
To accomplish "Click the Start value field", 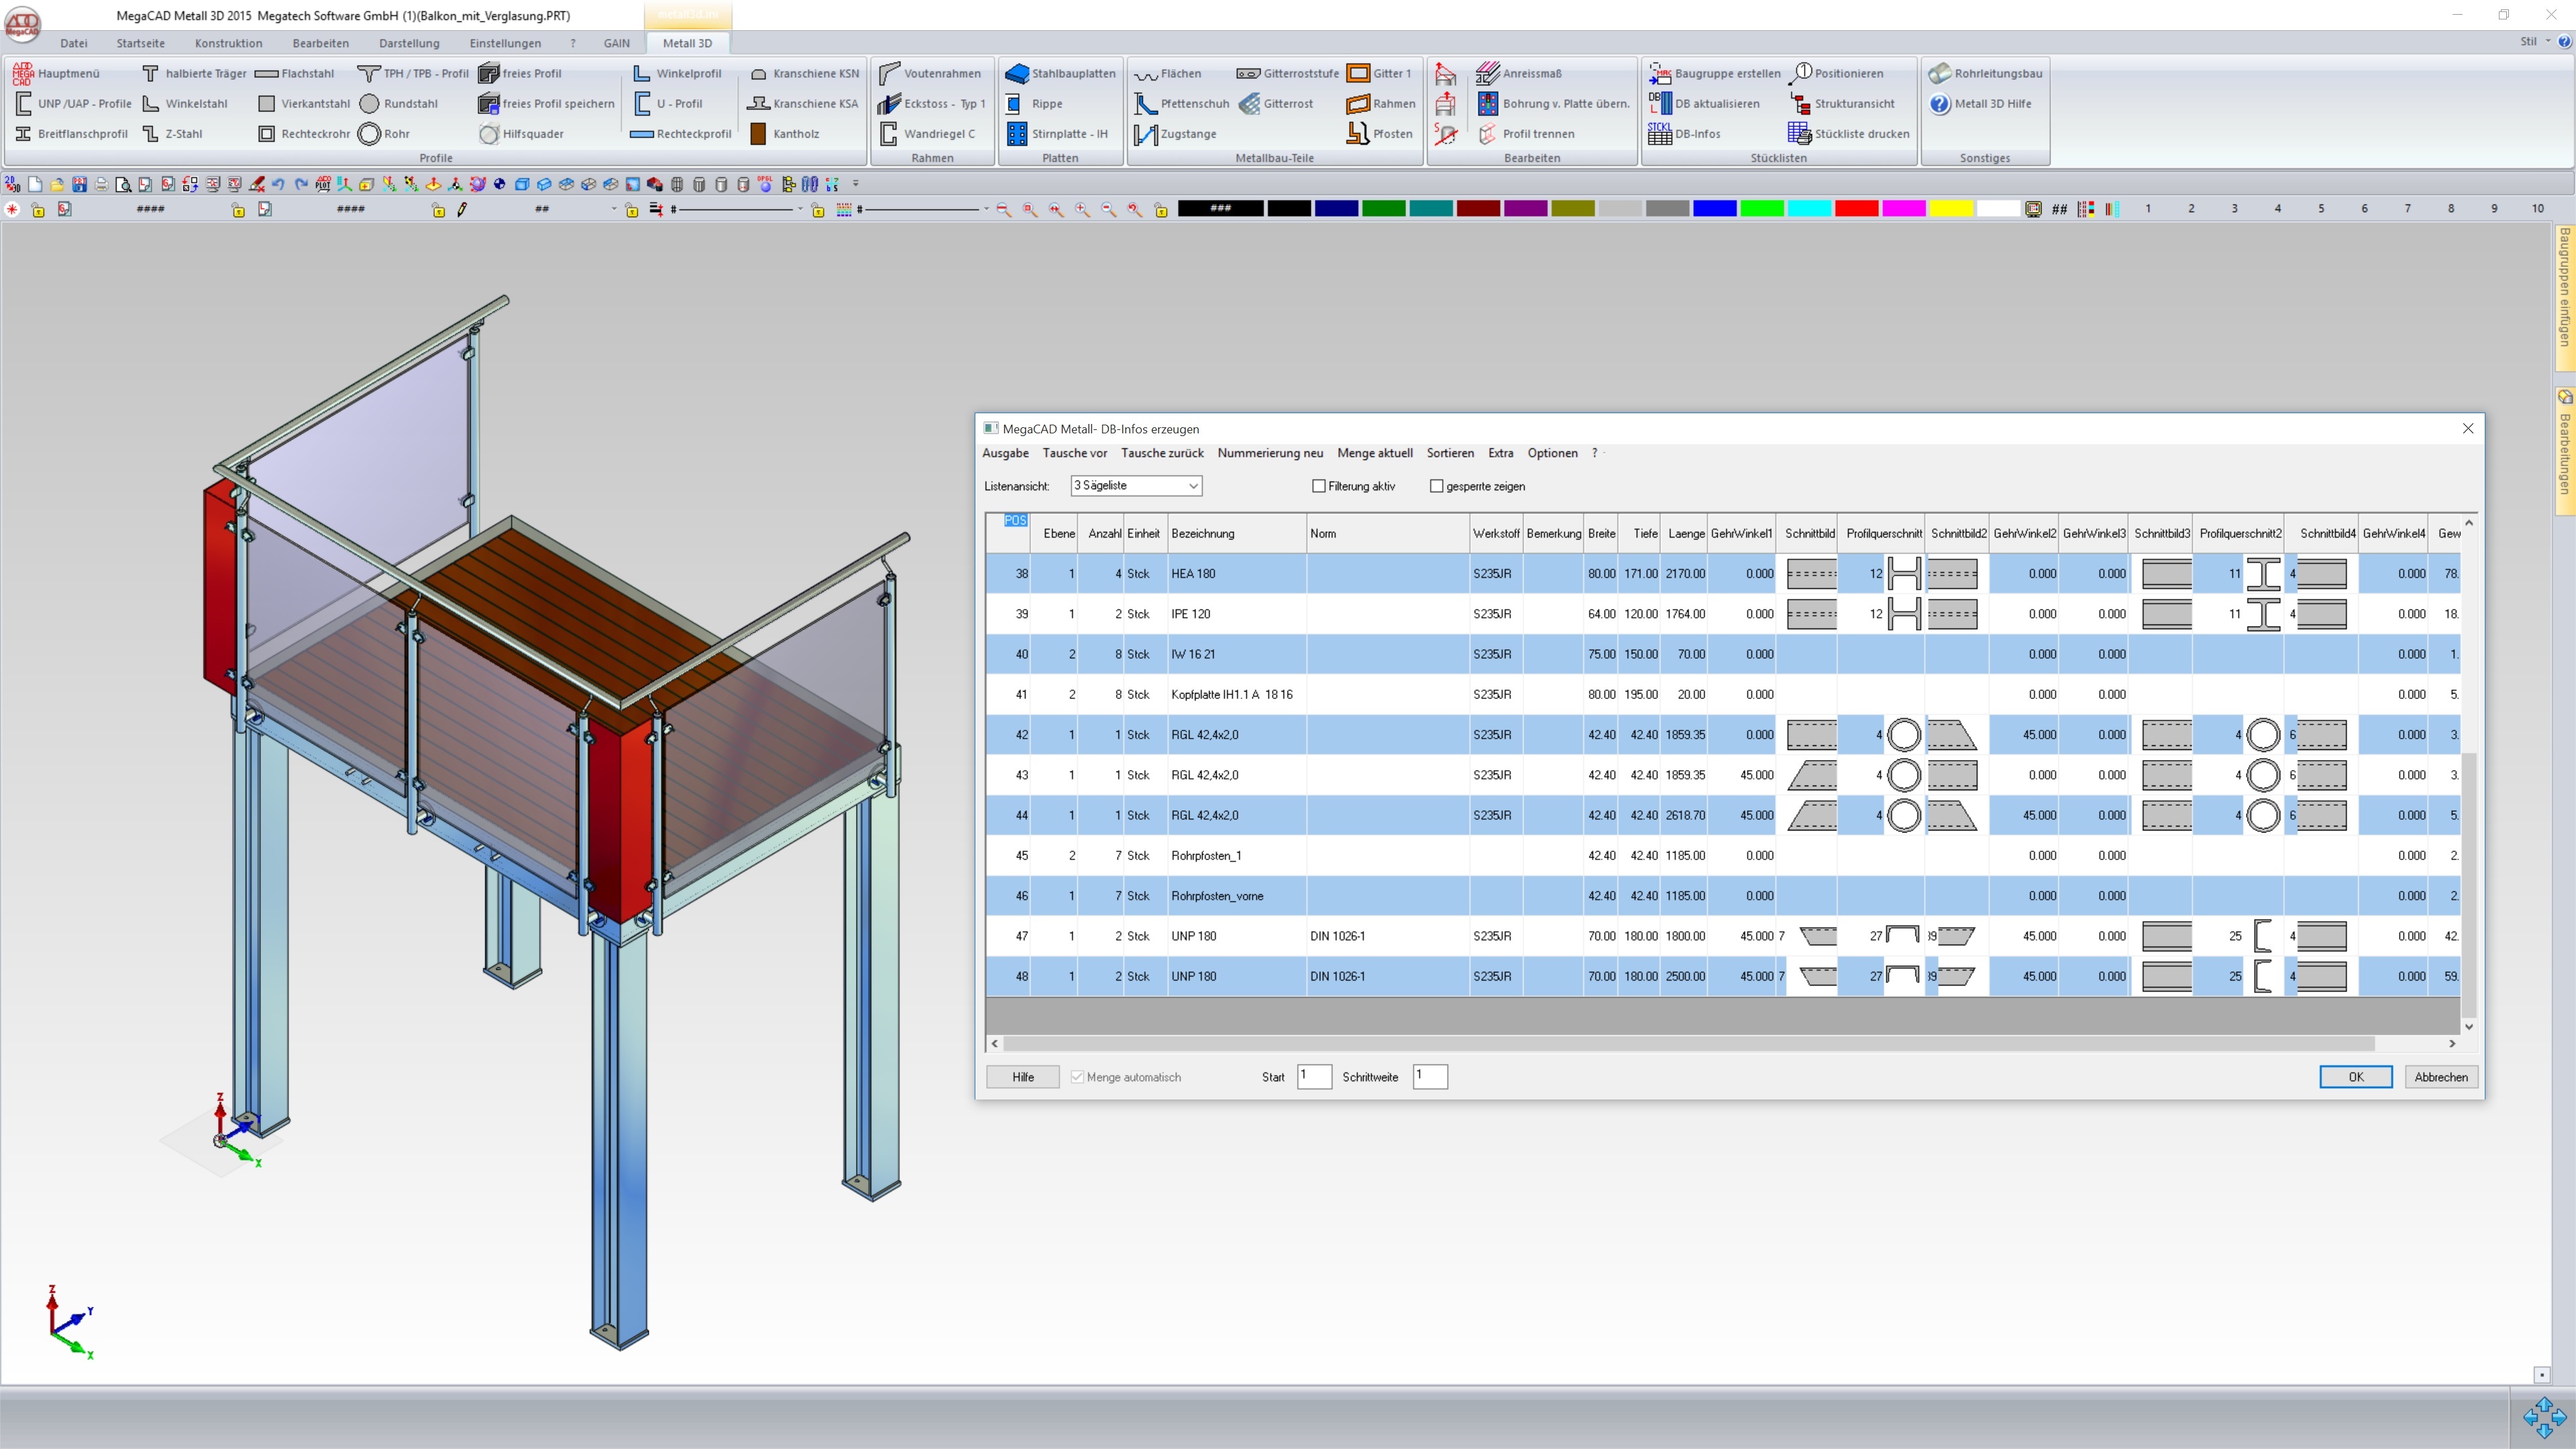I will coord(1314,1076).
